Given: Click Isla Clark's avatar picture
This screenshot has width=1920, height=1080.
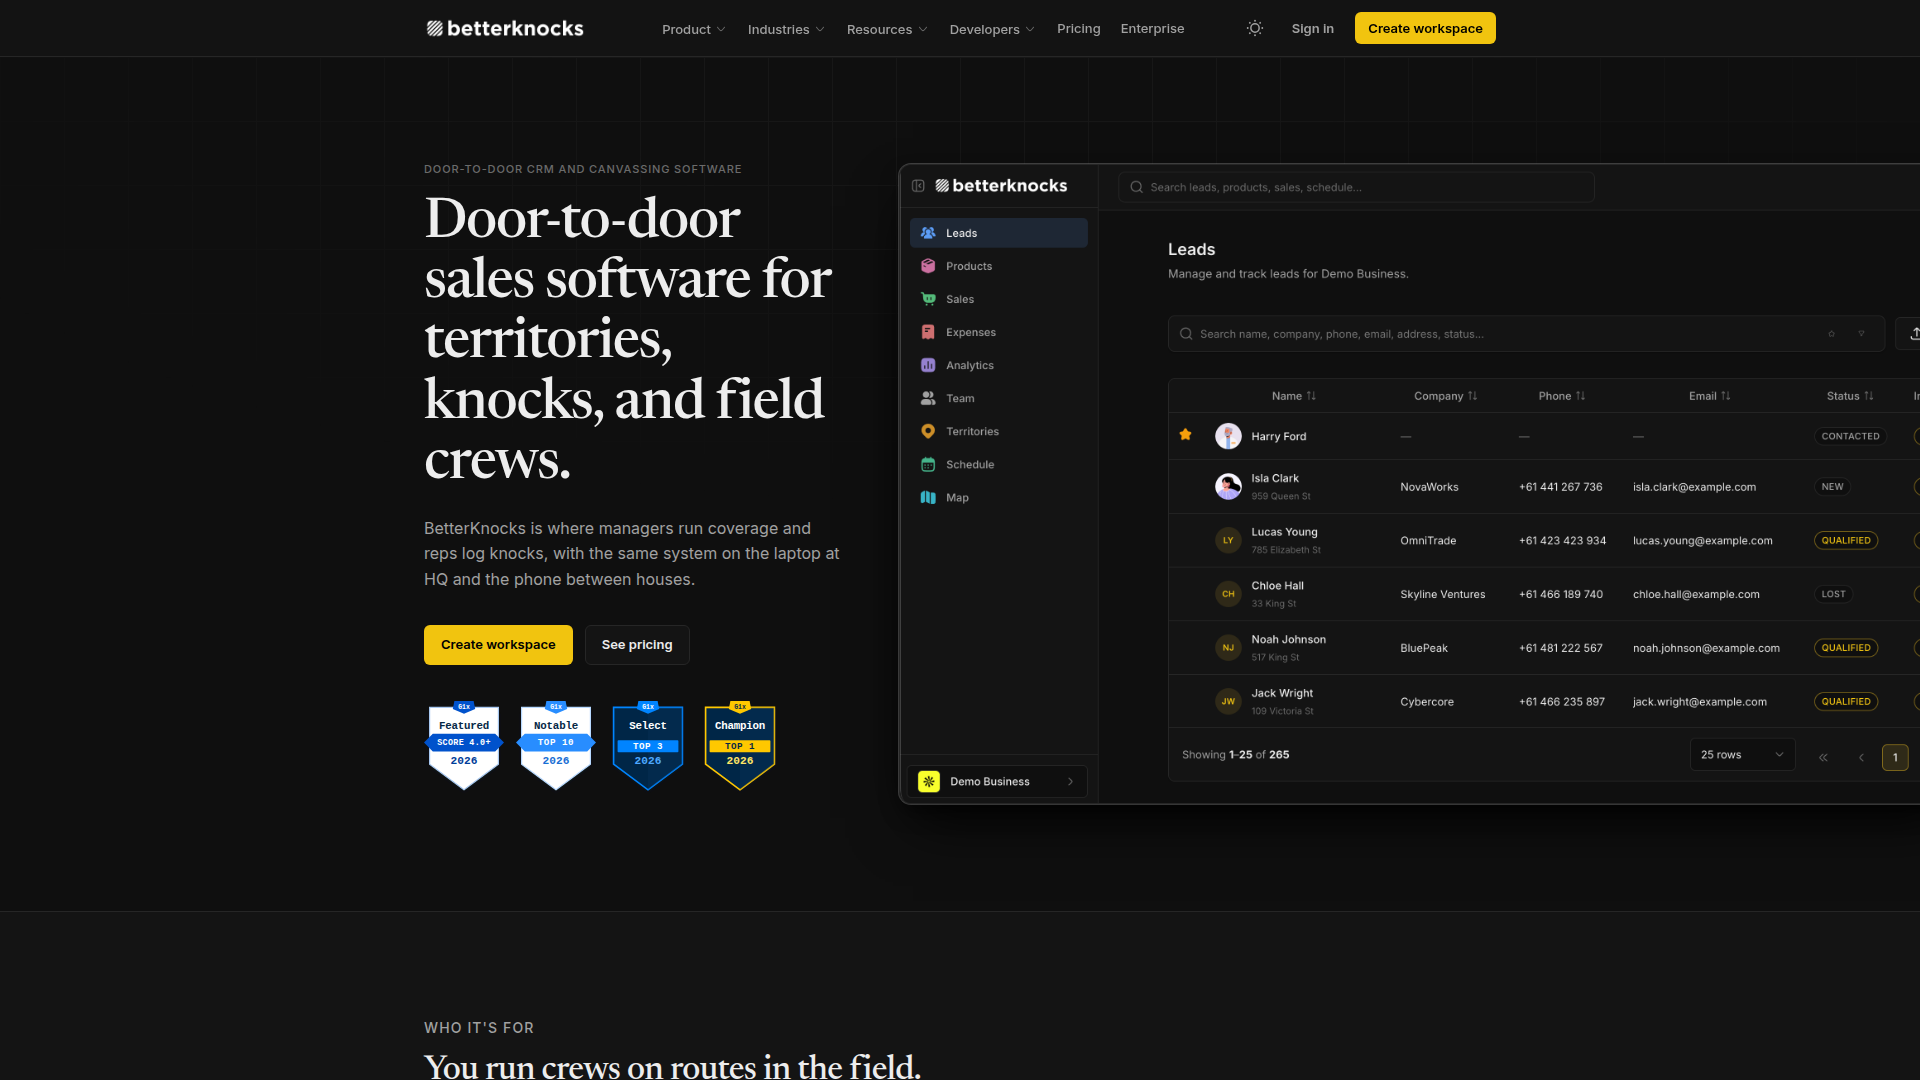Looking at the screenshot, I should (1228, 487).
